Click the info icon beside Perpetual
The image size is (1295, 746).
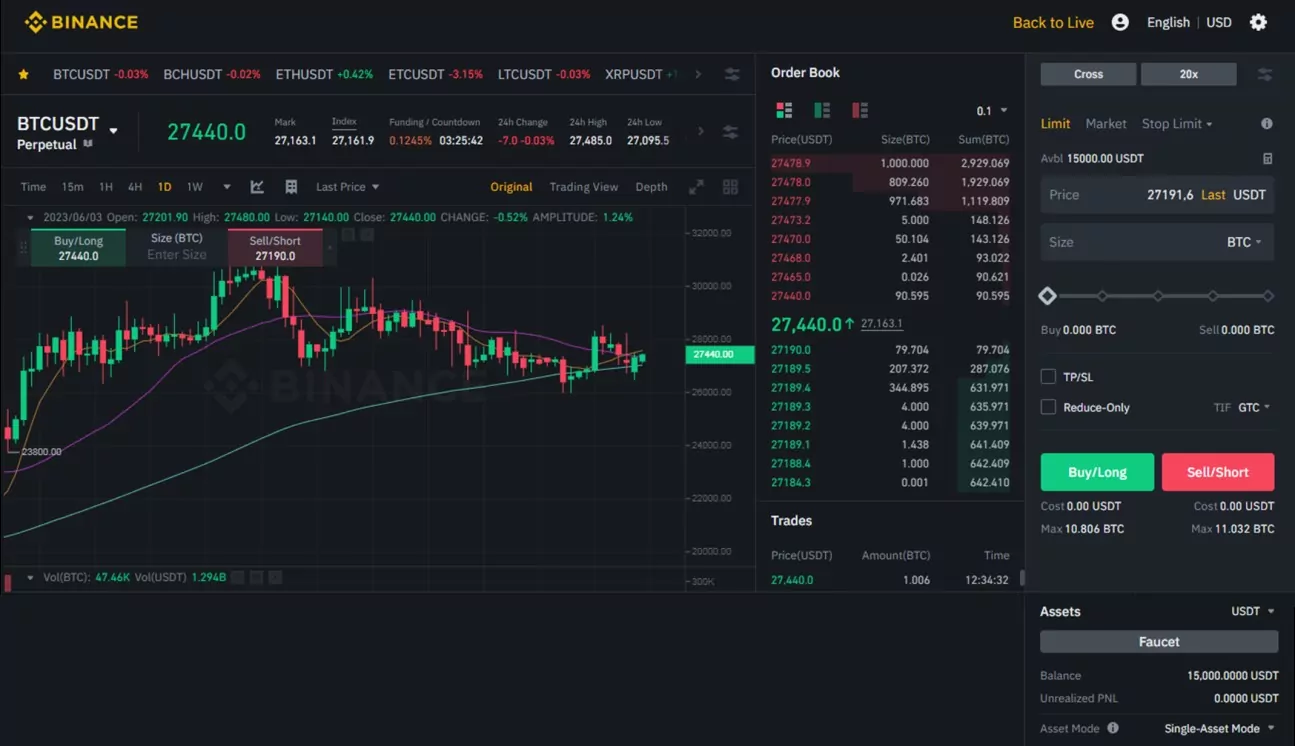(88, 144)
